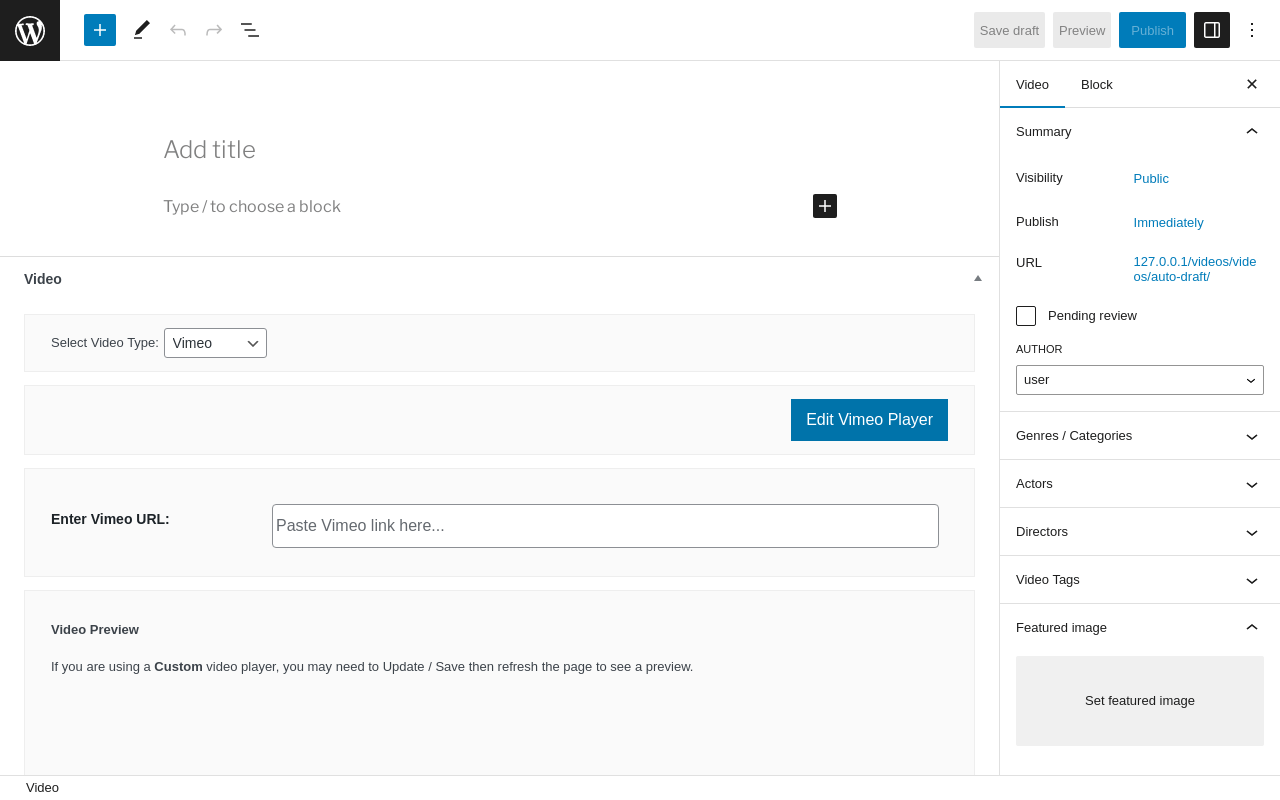Open the Select Video Type dropdown
The width and height of the screenshot is (1280, 800).
(215, 343)
